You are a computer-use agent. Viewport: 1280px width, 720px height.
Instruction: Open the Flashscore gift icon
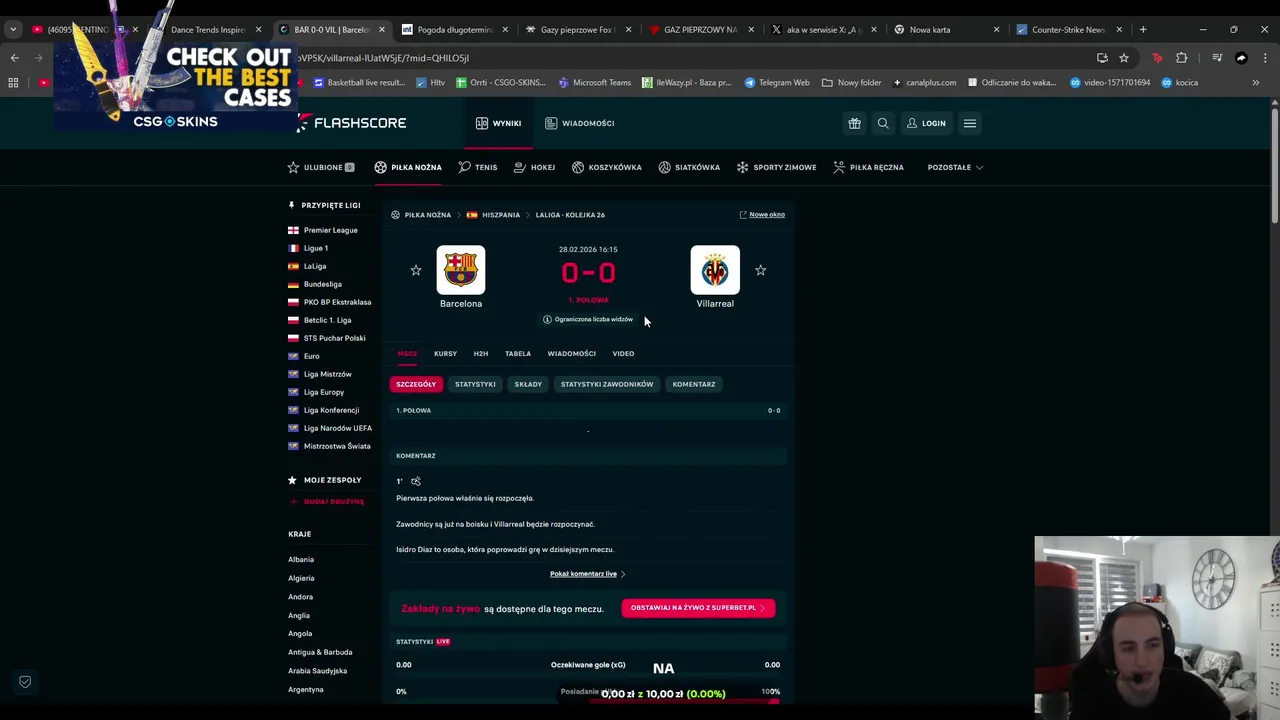[x=854, y=123]
